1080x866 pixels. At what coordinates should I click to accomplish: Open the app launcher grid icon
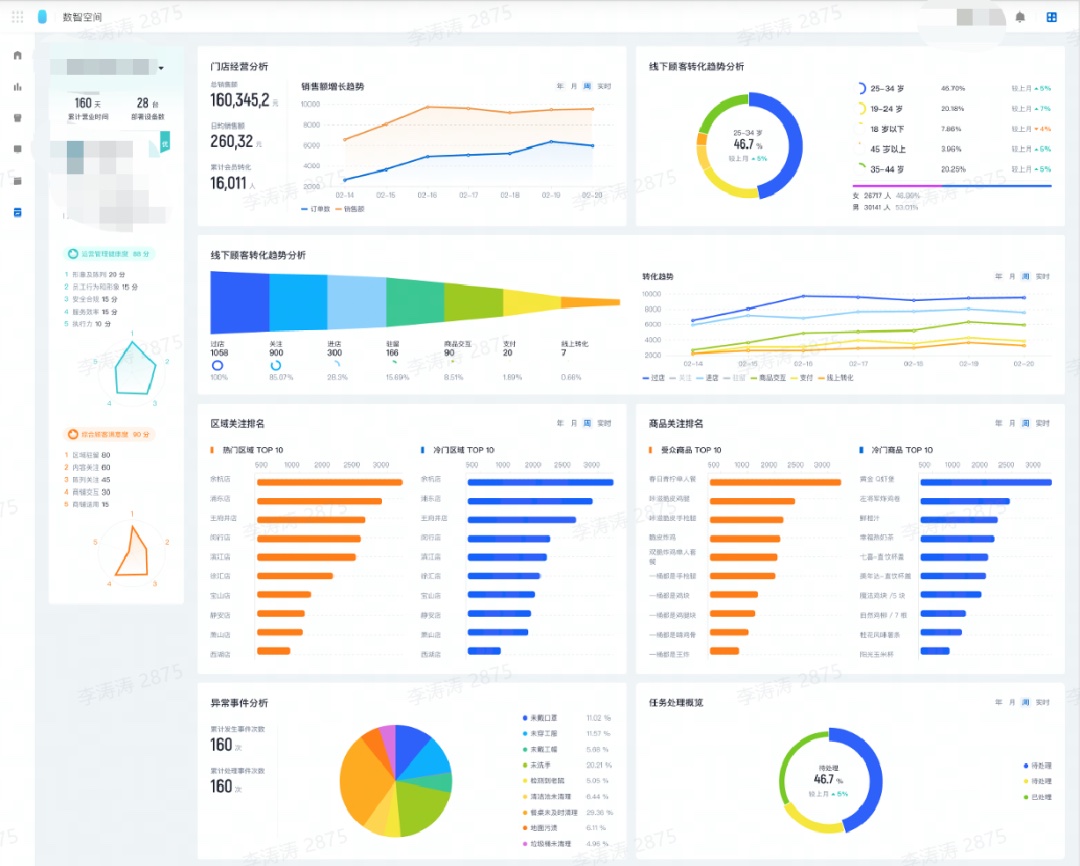(17, 17)
